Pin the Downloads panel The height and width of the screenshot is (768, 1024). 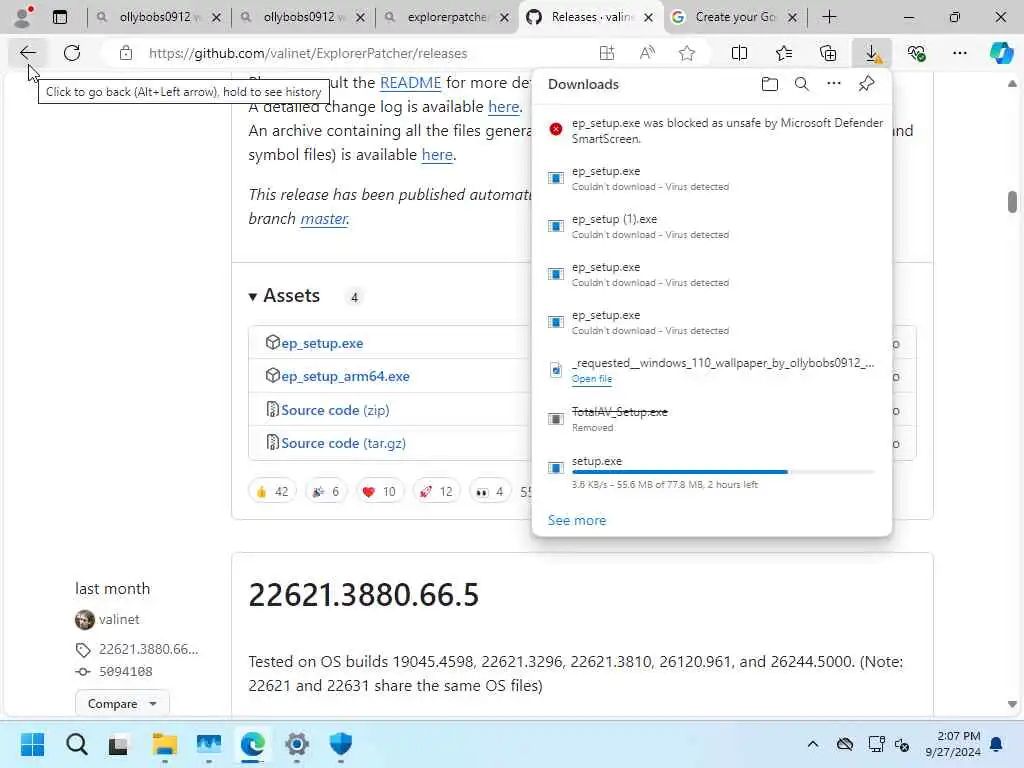point(866,84)
